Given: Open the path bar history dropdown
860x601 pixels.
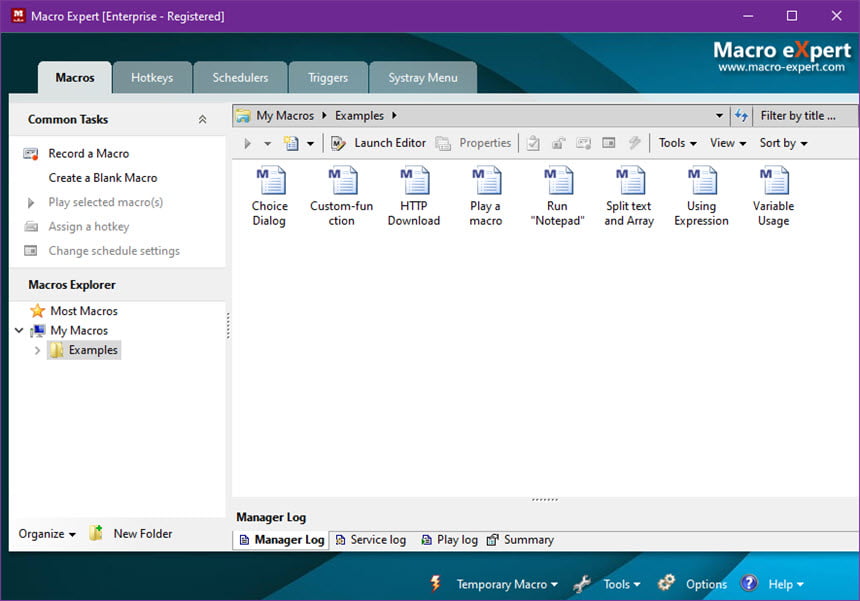Looking at the screenshot, I should pyautogui.click(x=719, y=116).
